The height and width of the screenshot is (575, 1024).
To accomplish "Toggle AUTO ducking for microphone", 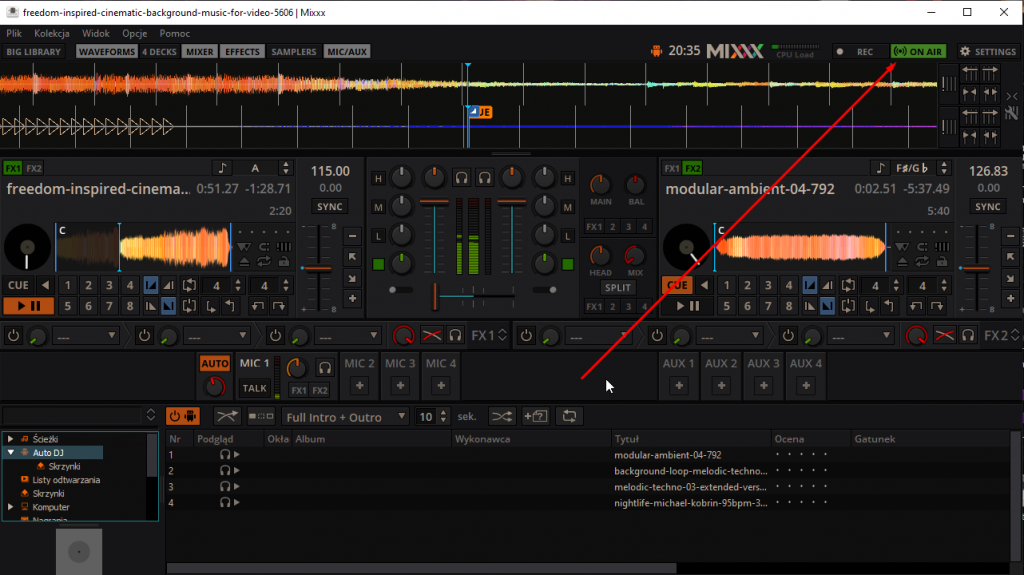I will [x=215, y=363].
